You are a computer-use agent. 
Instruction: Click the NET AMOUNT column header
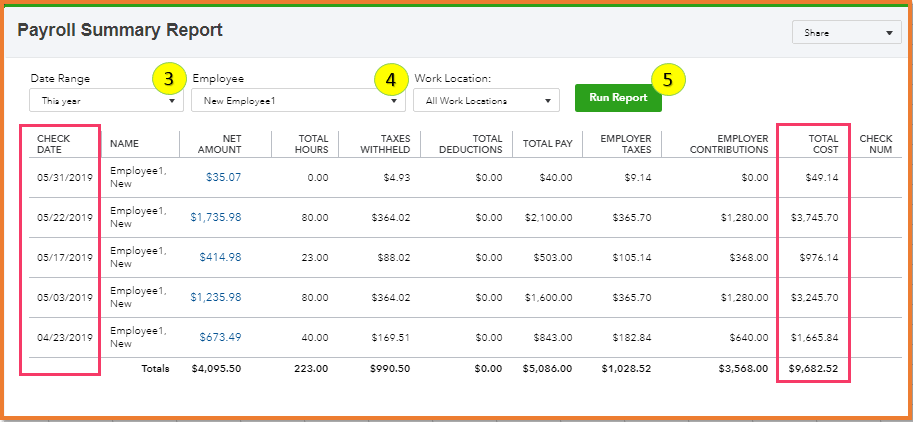(x=220, y=144)
